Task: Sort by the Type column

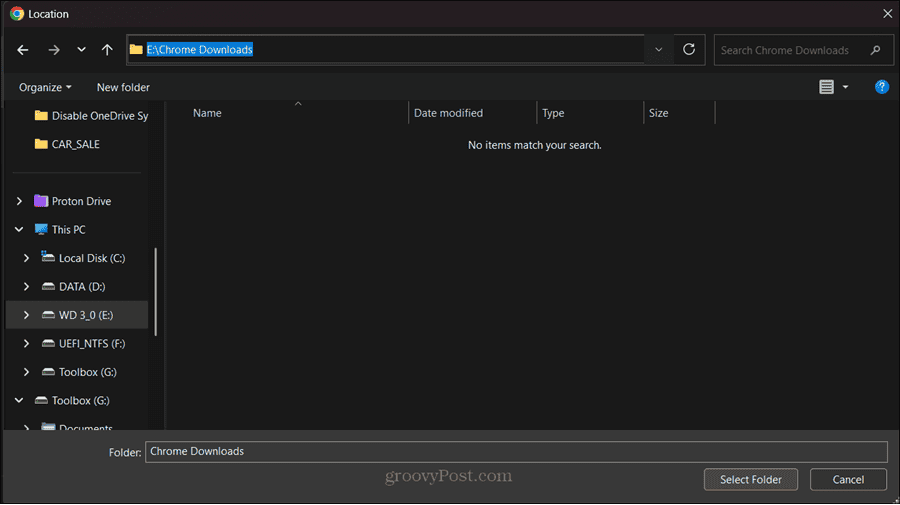Action: pos(553,113)
